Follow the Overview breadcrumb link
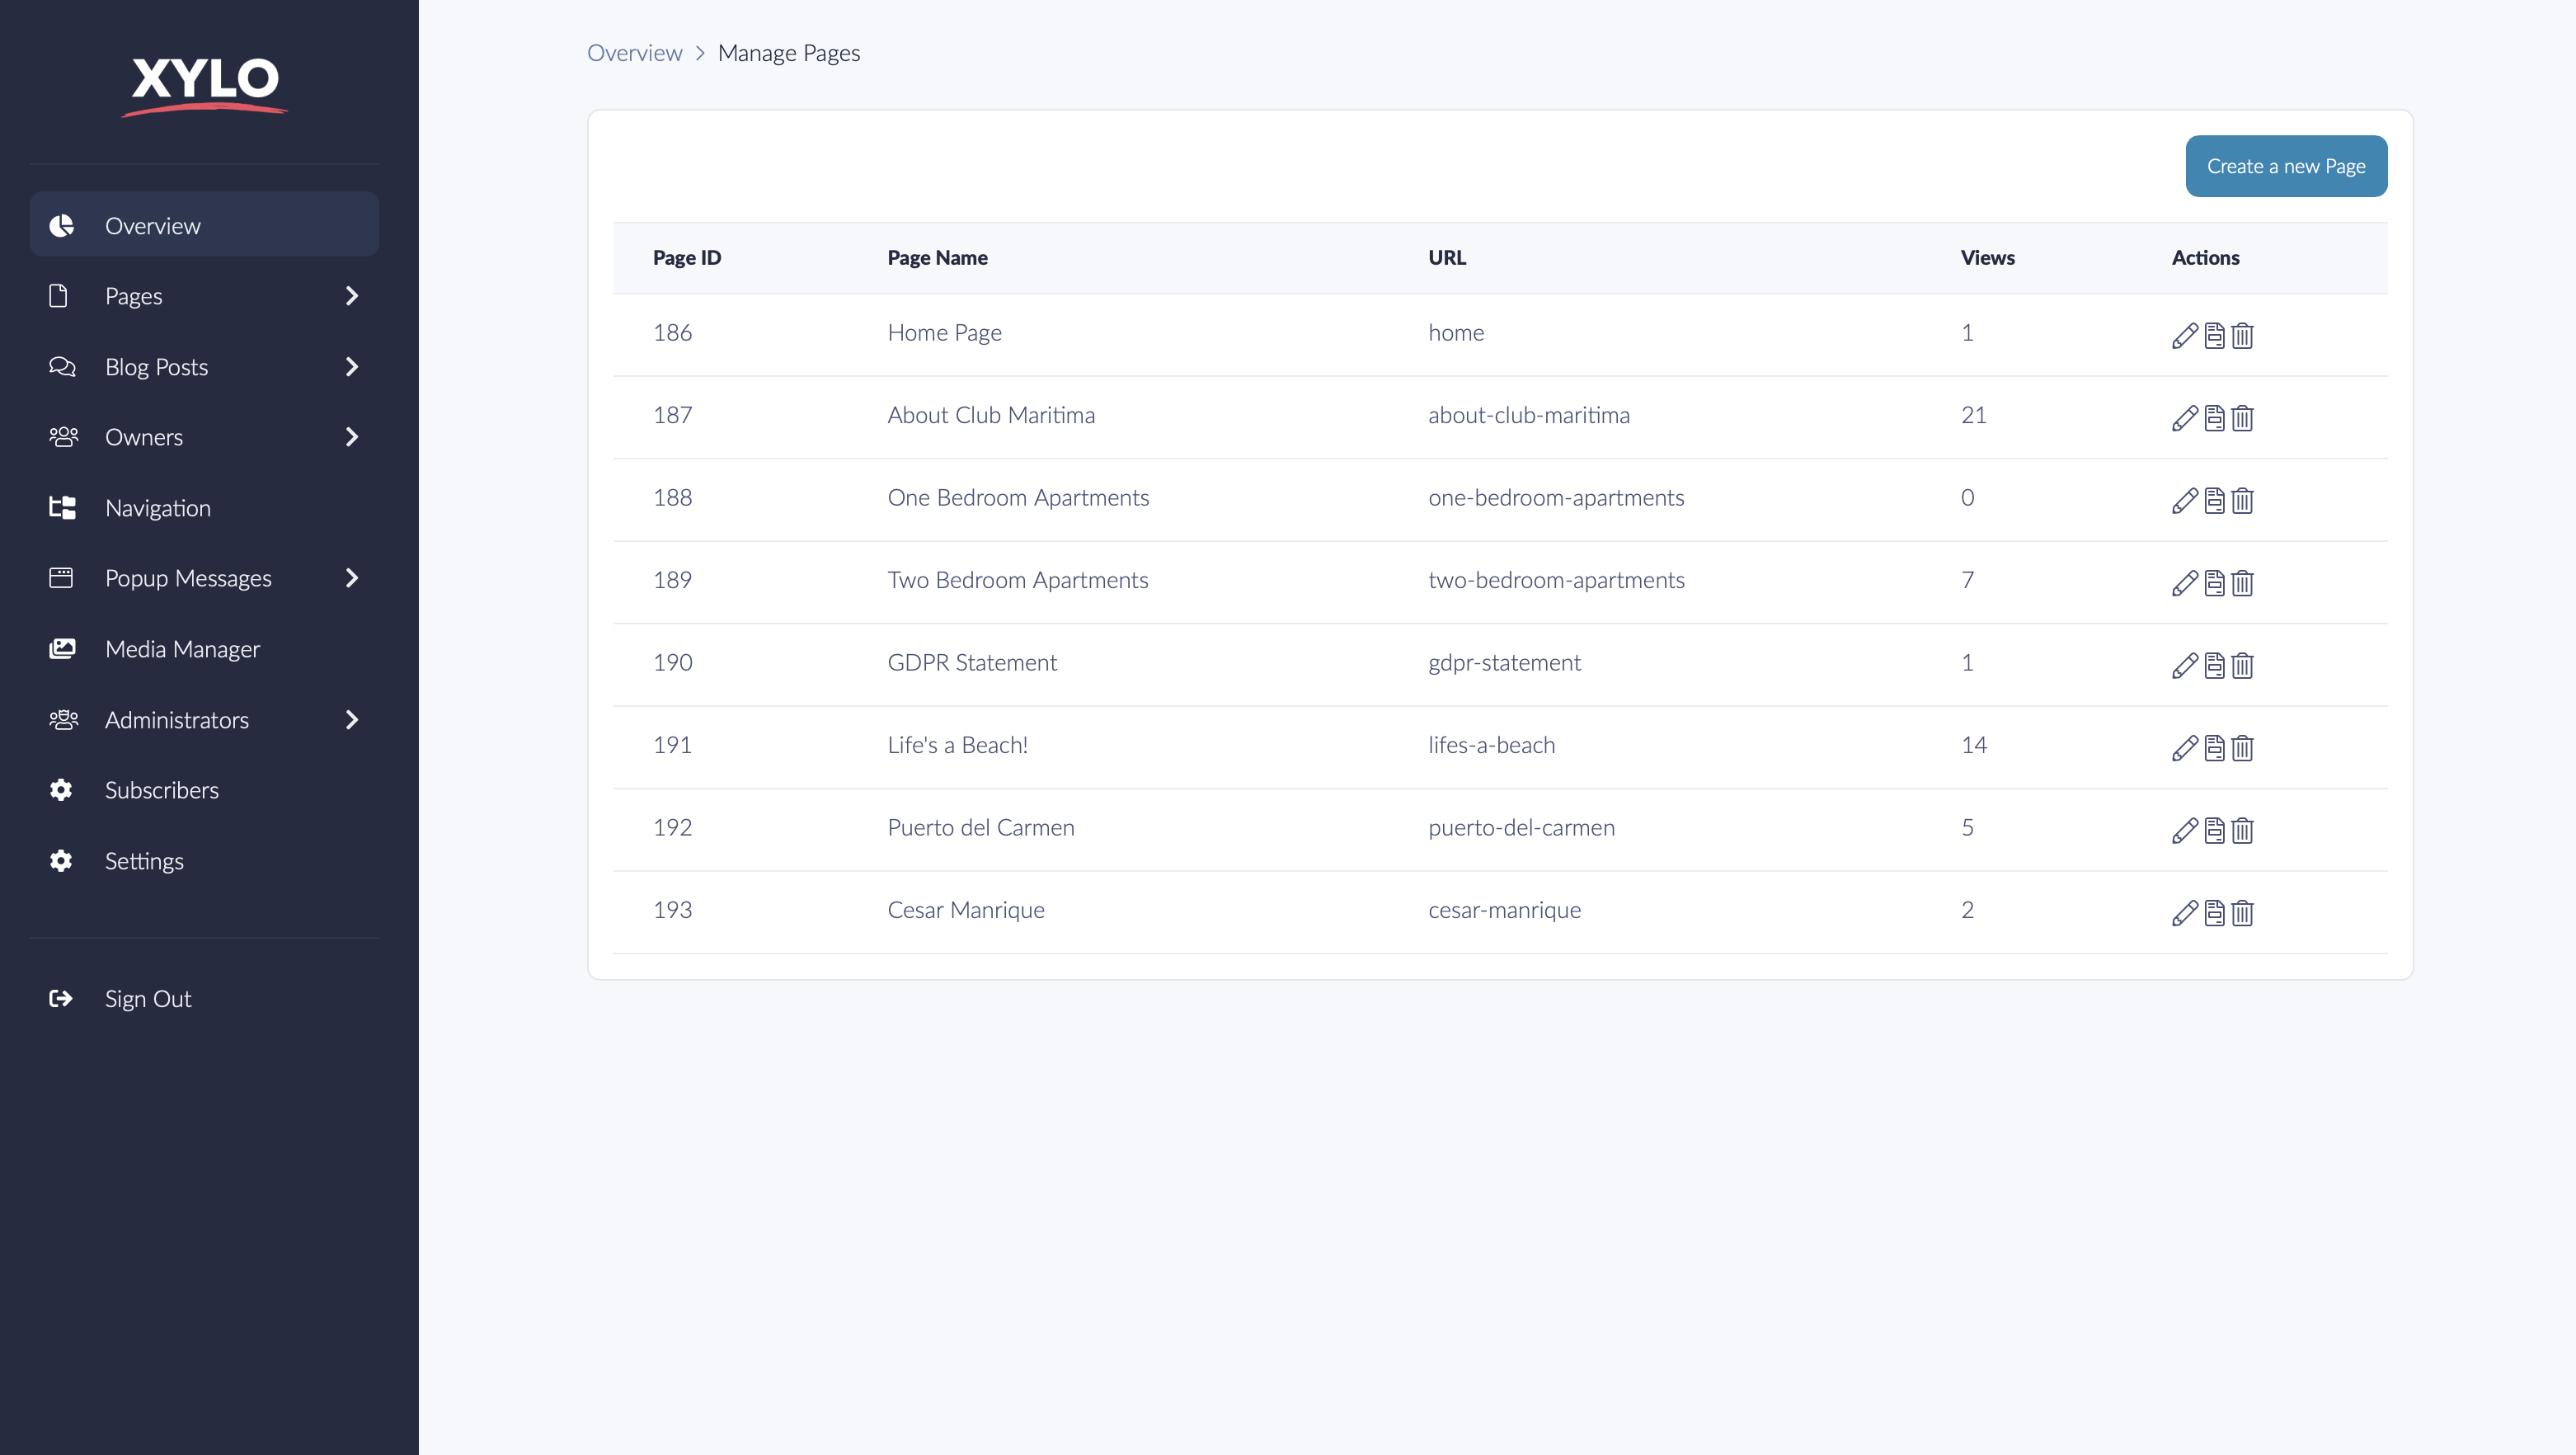2576x1455 pixels. (634, 53)
